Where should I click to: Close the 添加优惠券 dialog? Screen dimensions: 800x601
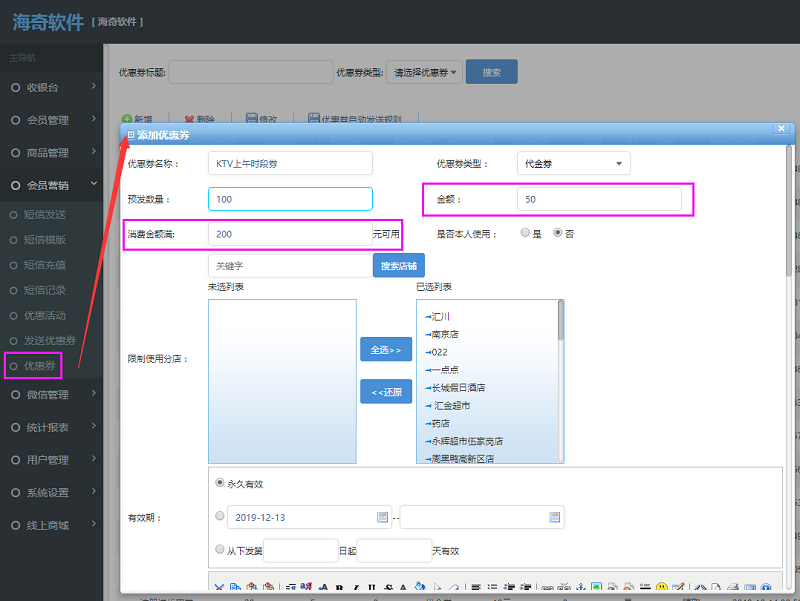[x=780, y=128]
